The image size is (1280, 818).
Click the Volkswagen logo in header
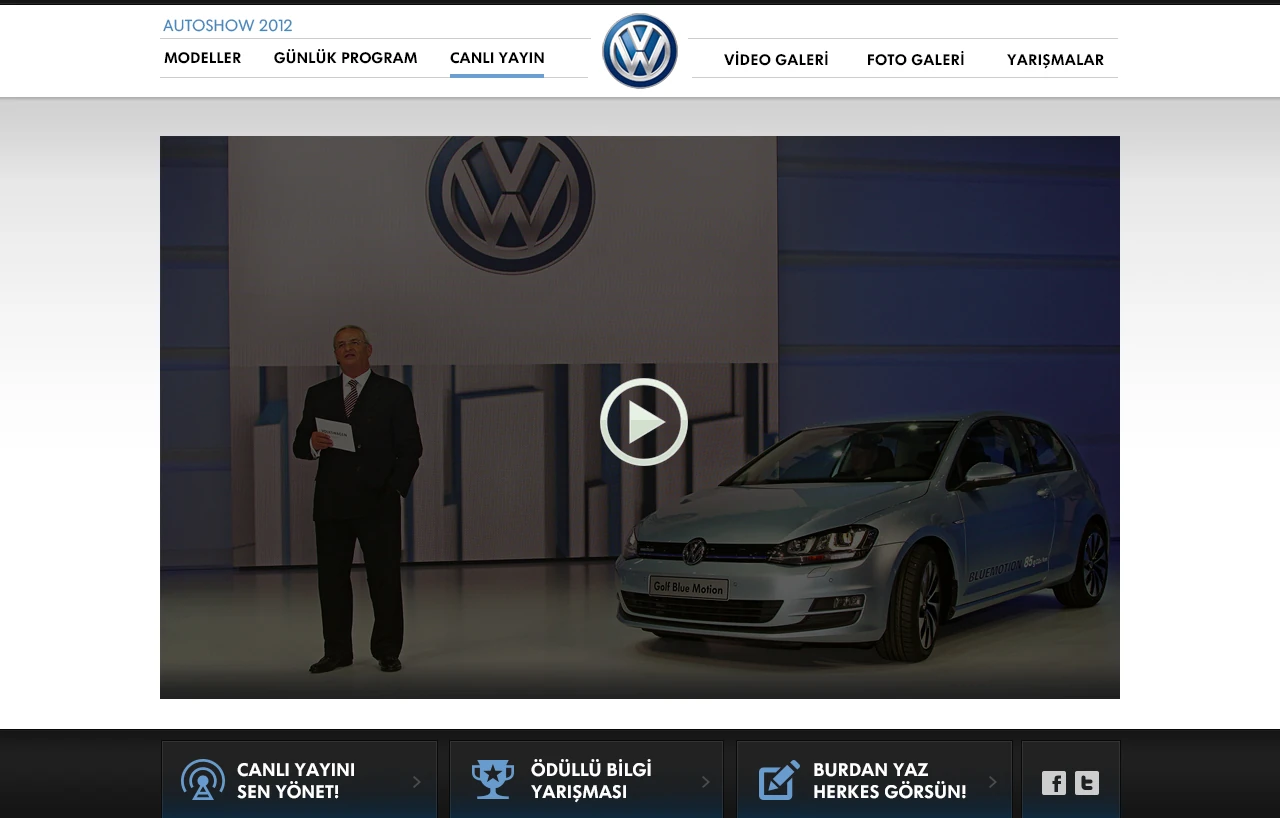640,51
